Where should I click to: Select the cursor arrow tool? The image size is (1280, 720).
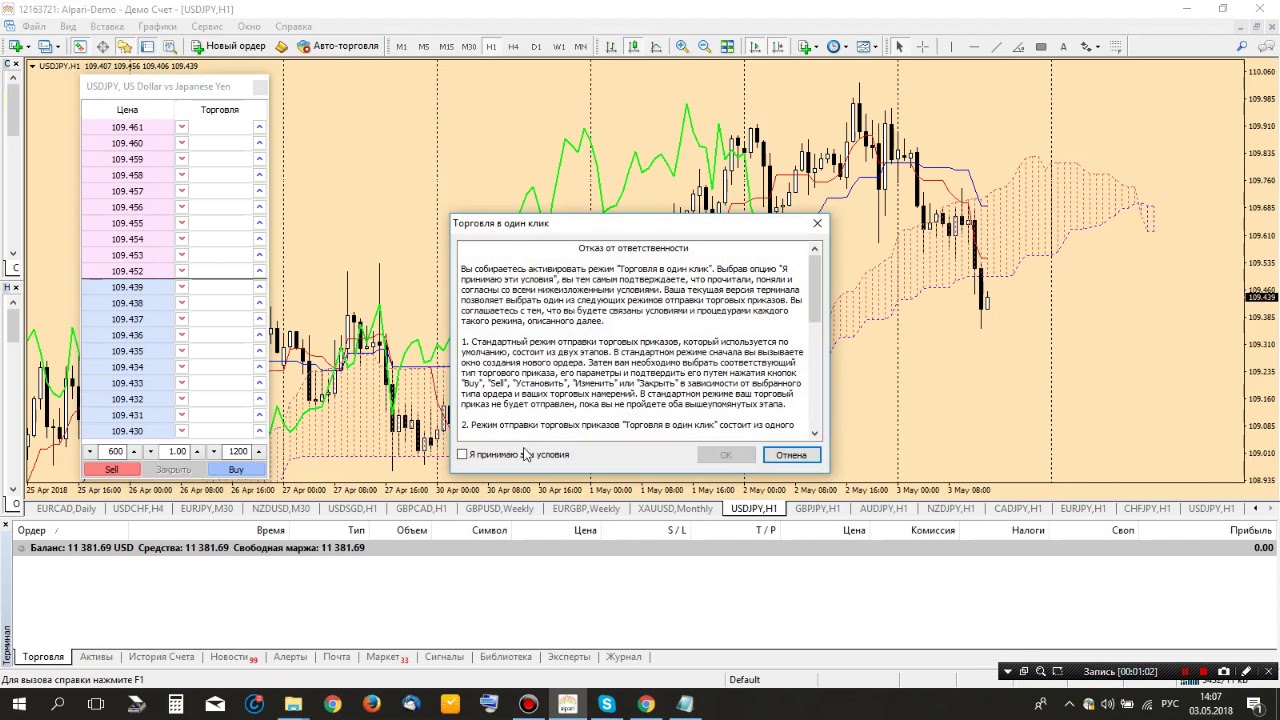899,46
